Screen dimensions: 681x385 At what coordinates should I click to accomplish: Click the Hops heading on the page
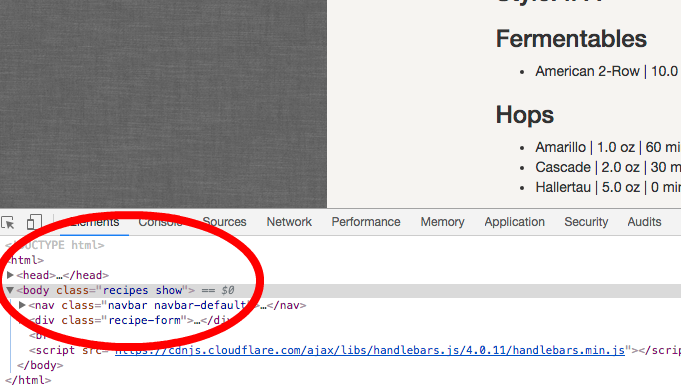pos(525,115)
